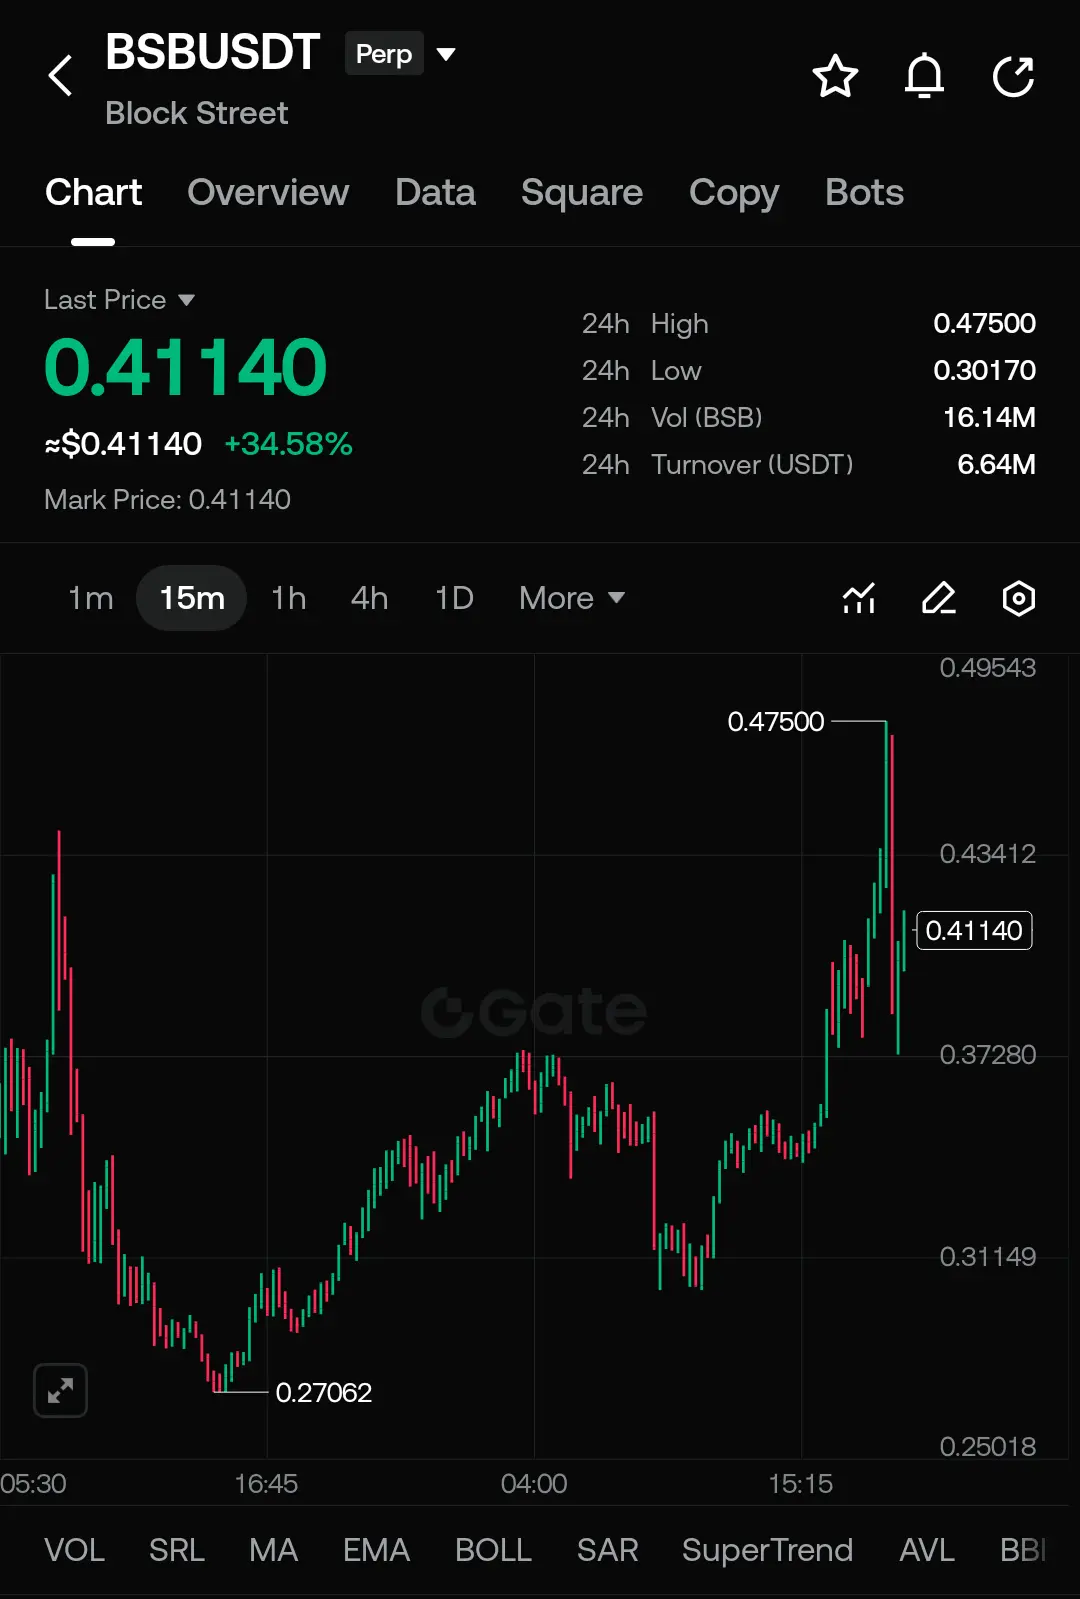The width and height of the screenshot is (1080, 1599).
Task: Toggle the EMA indicator
Action: [x=377, y=1550]
